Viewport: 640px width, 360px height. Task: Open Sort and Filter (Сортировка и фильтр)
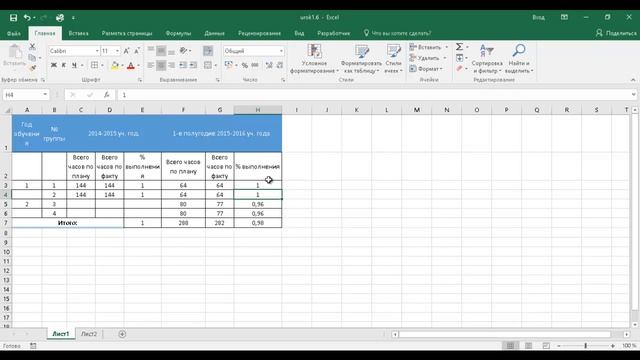pyautogui.click(x=487, y=59)
